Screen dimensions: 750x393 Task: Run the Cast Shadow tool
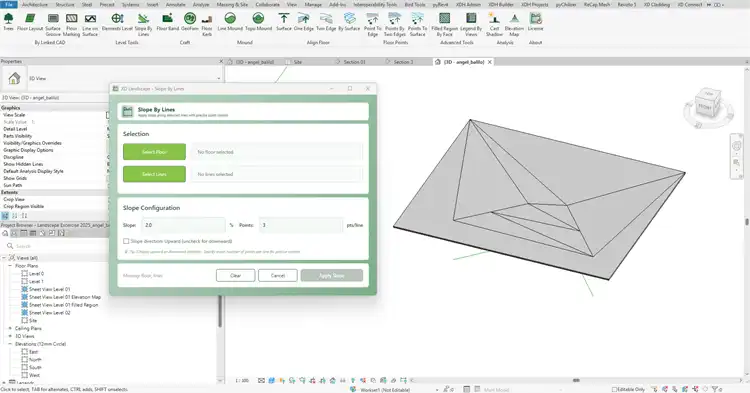[x=494, y=25]
